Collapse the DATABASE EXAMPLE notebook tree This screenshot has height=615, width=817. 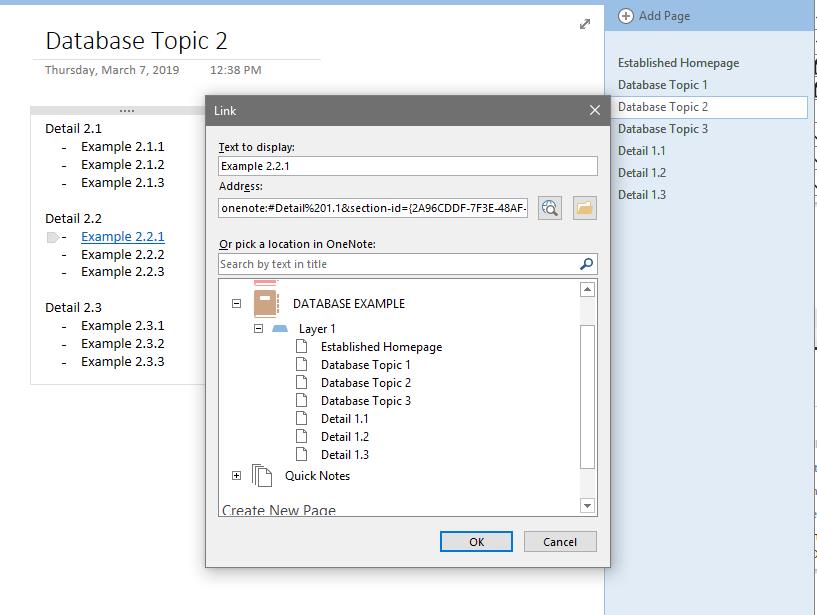coord(237,304)
